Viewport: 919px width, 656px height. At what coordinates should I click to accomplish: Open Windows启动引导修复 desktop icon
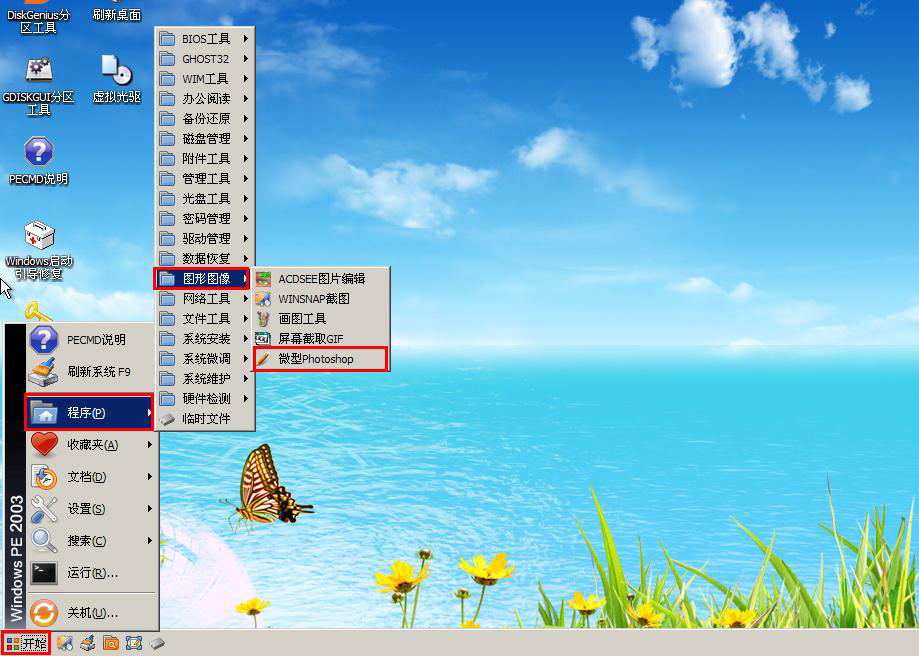pyautogui.click(x=39, y=250)
